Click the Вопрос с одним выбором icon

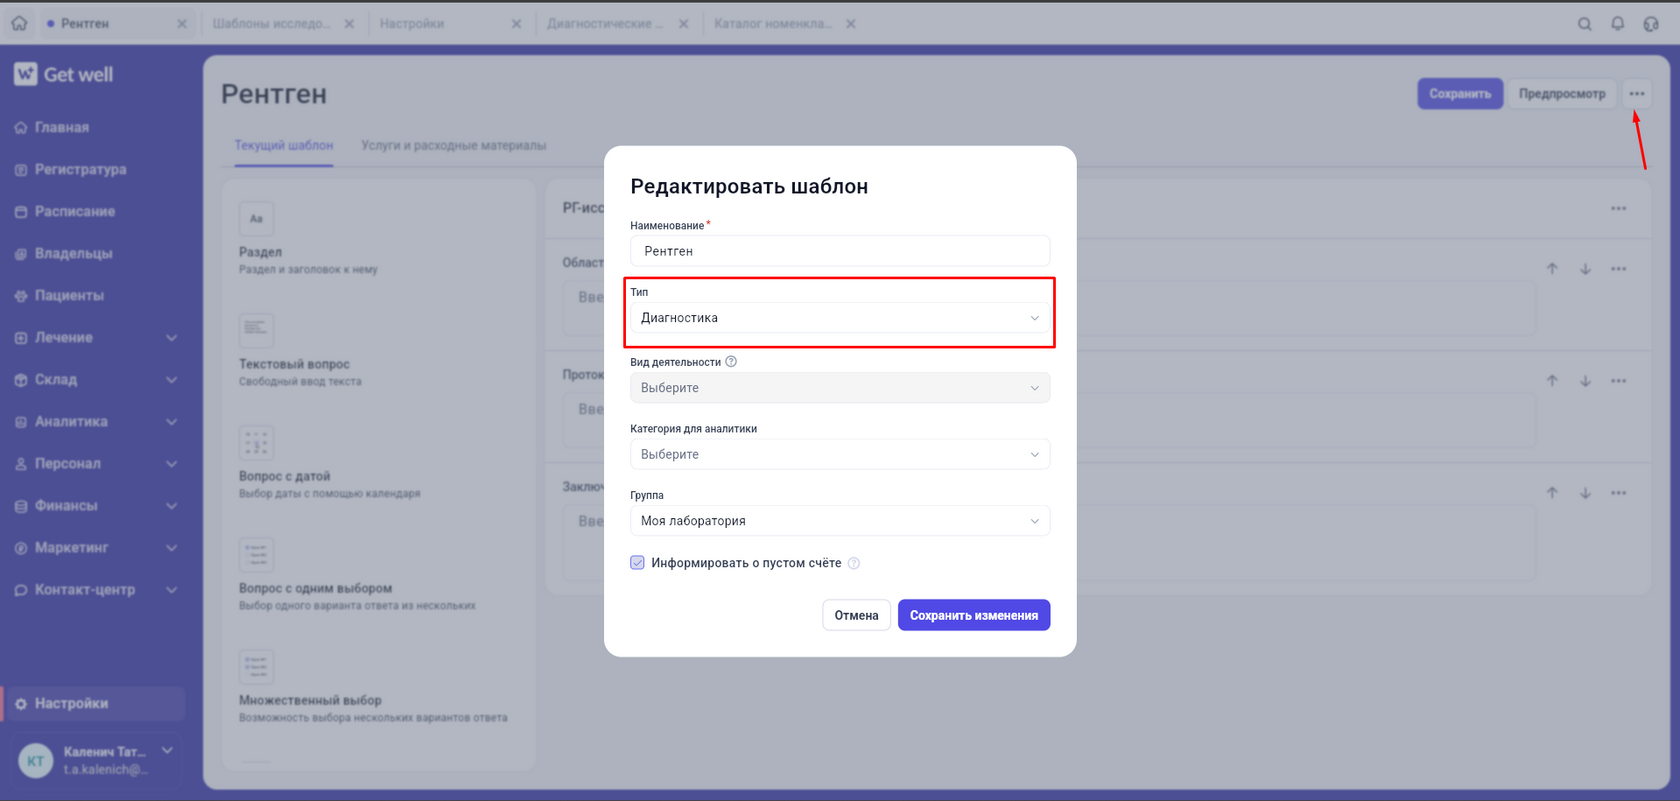[x=256, y=555]
